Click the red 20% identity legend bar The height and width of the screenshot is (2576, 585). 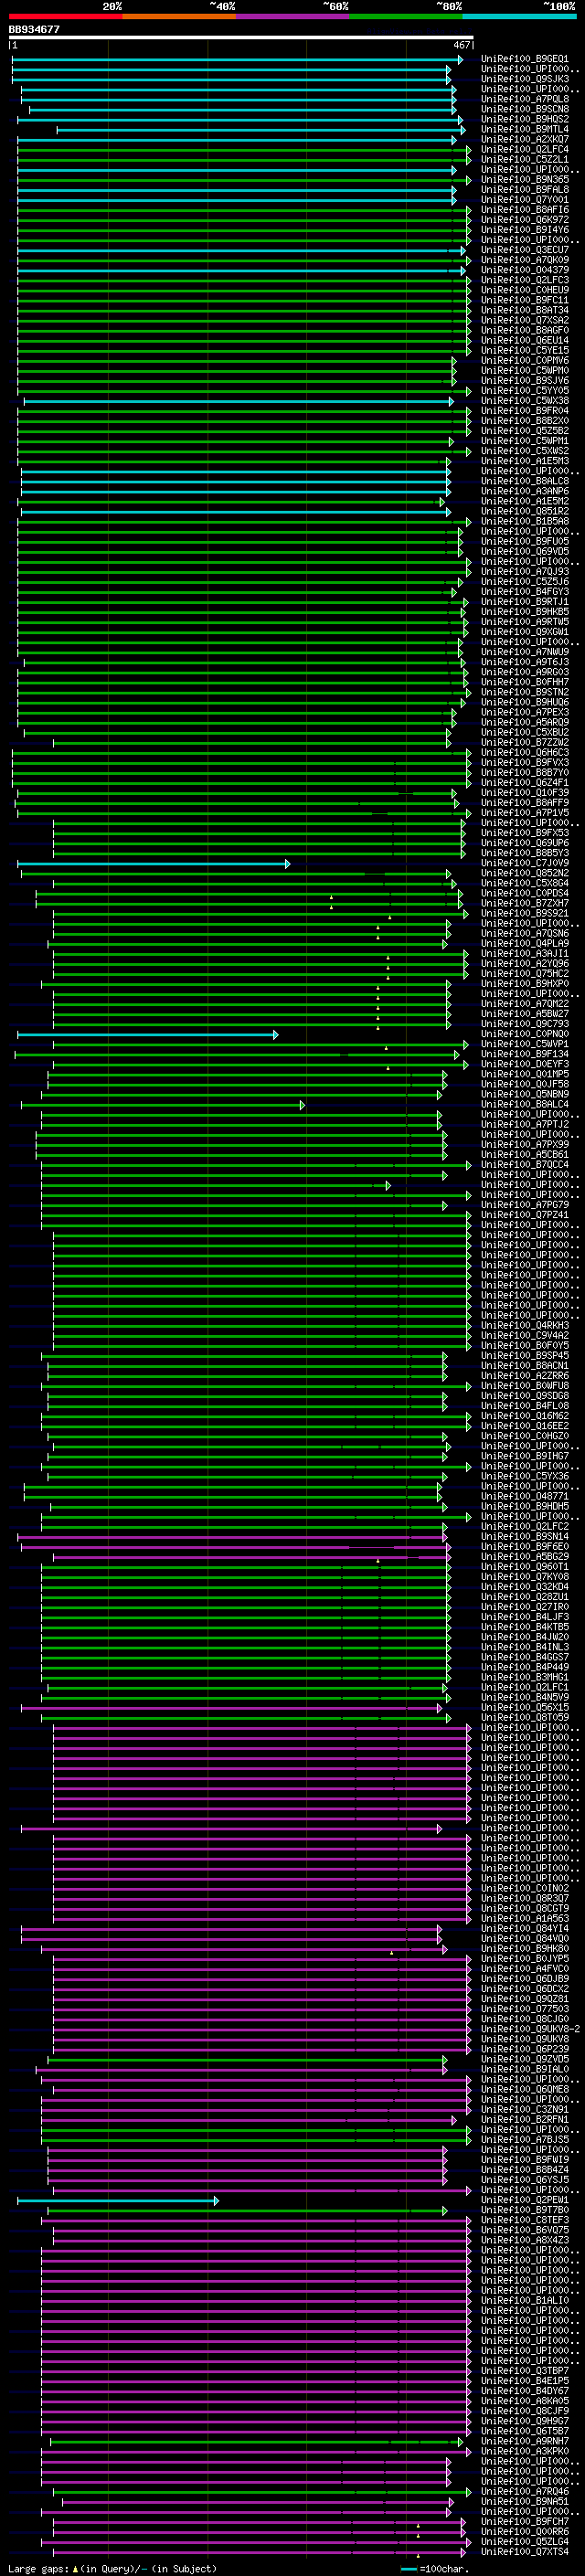(x=65, y=16)
